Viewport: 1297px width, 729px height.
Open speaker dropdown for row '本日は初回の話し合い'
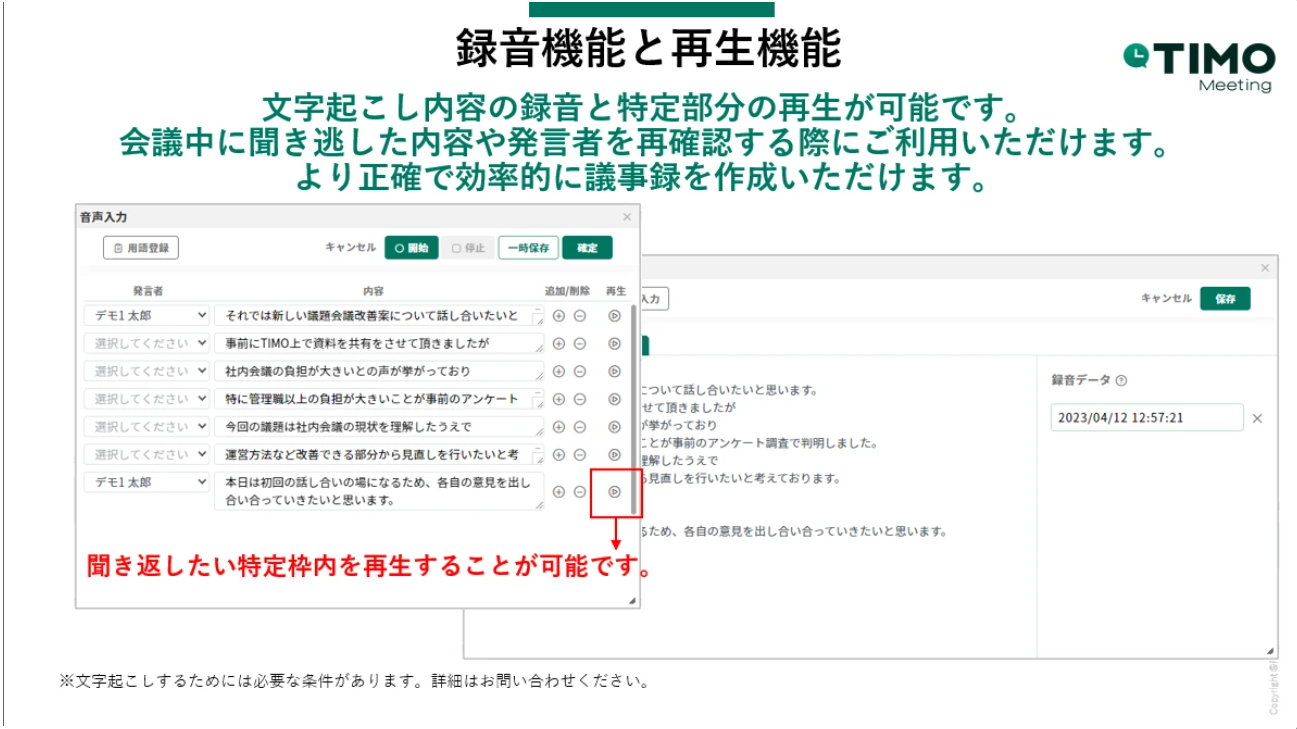point(147,482)
